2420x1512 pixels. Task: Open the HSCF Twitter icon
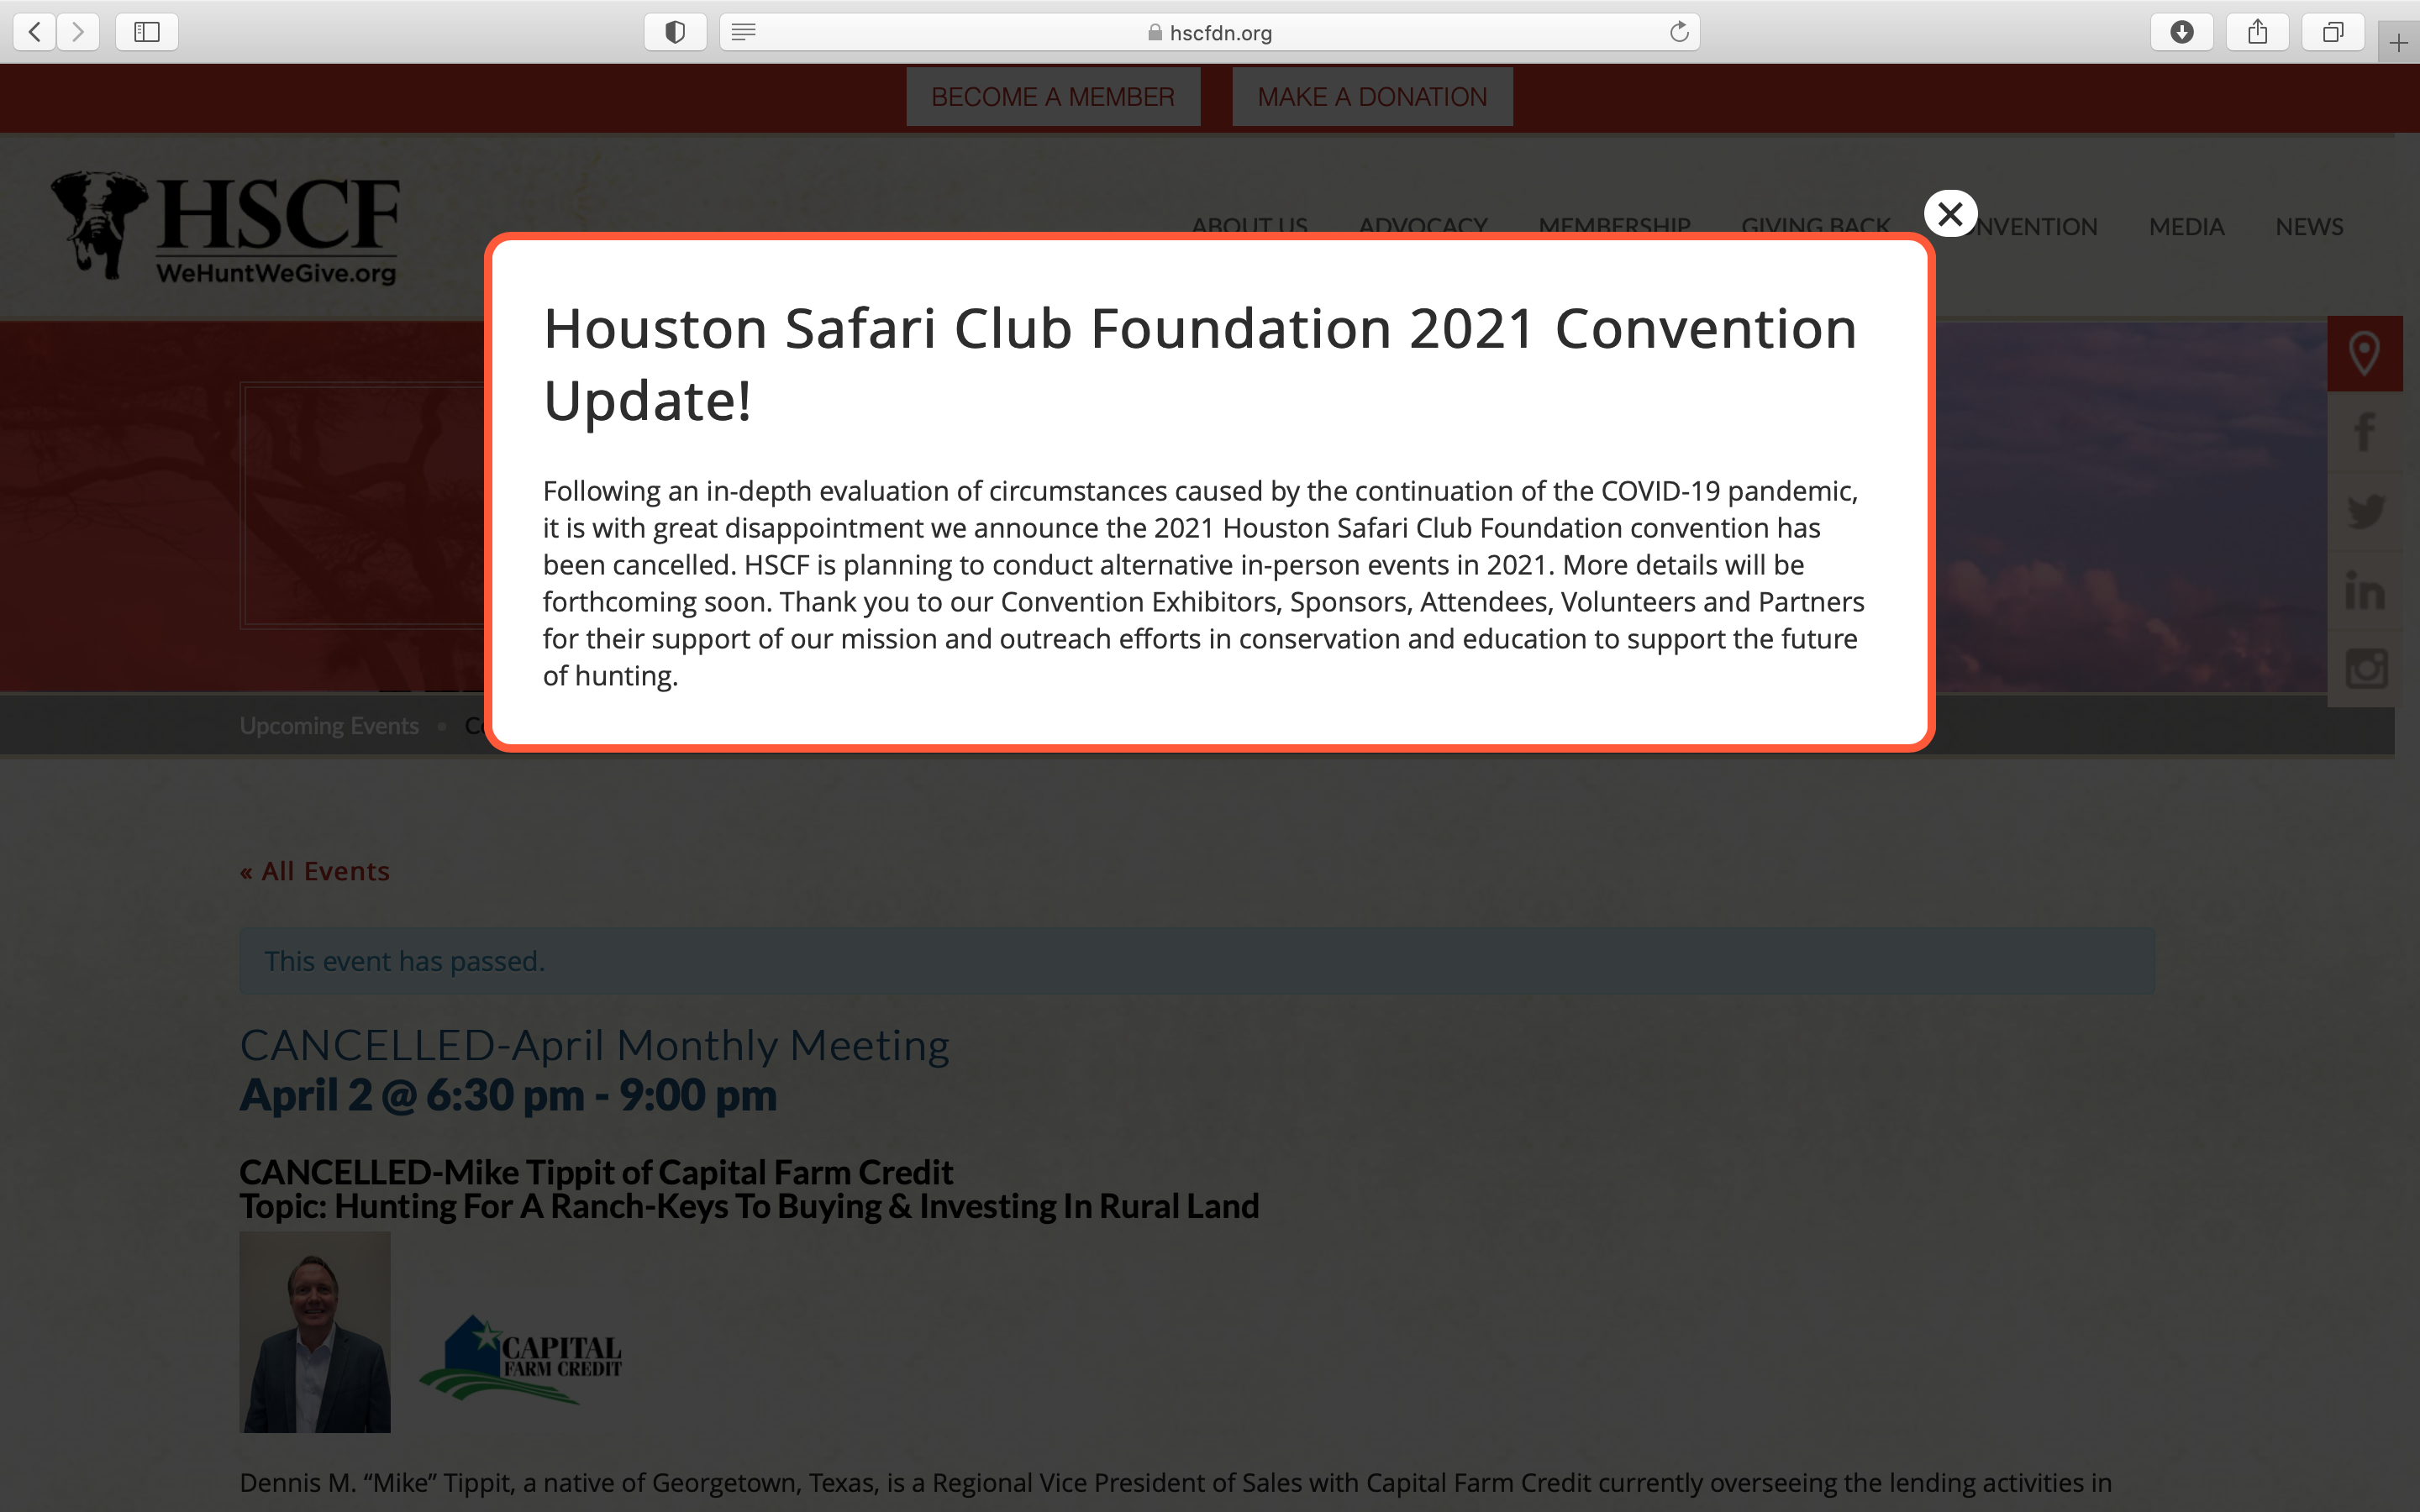2365,512
